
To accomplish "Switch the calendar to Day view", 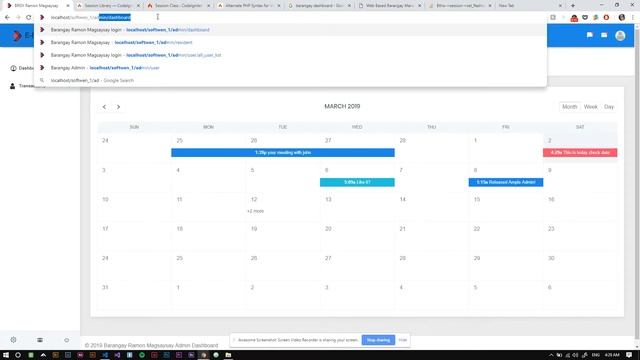I will [609, 107].
